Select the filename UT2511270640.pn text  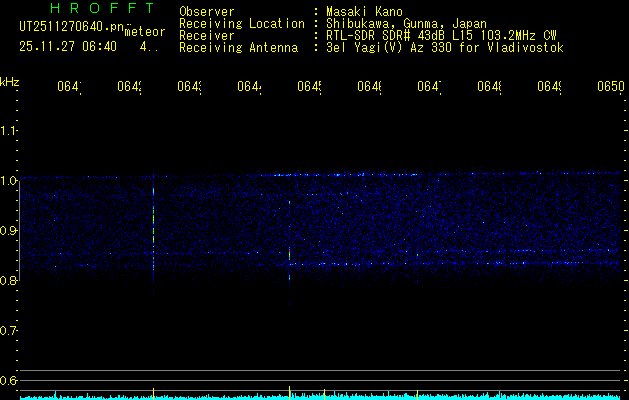tap(71, 27)
